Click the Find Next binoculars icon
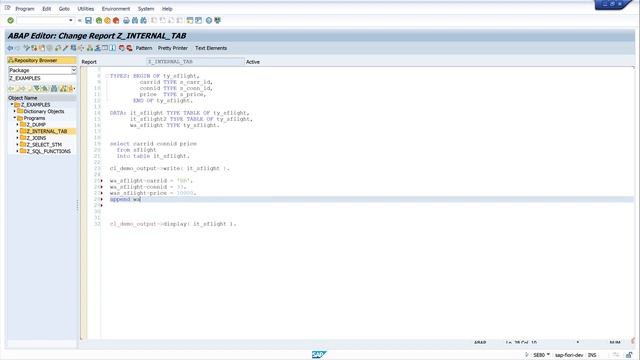Viewport: 640px width, 360px height. point(143,20)
